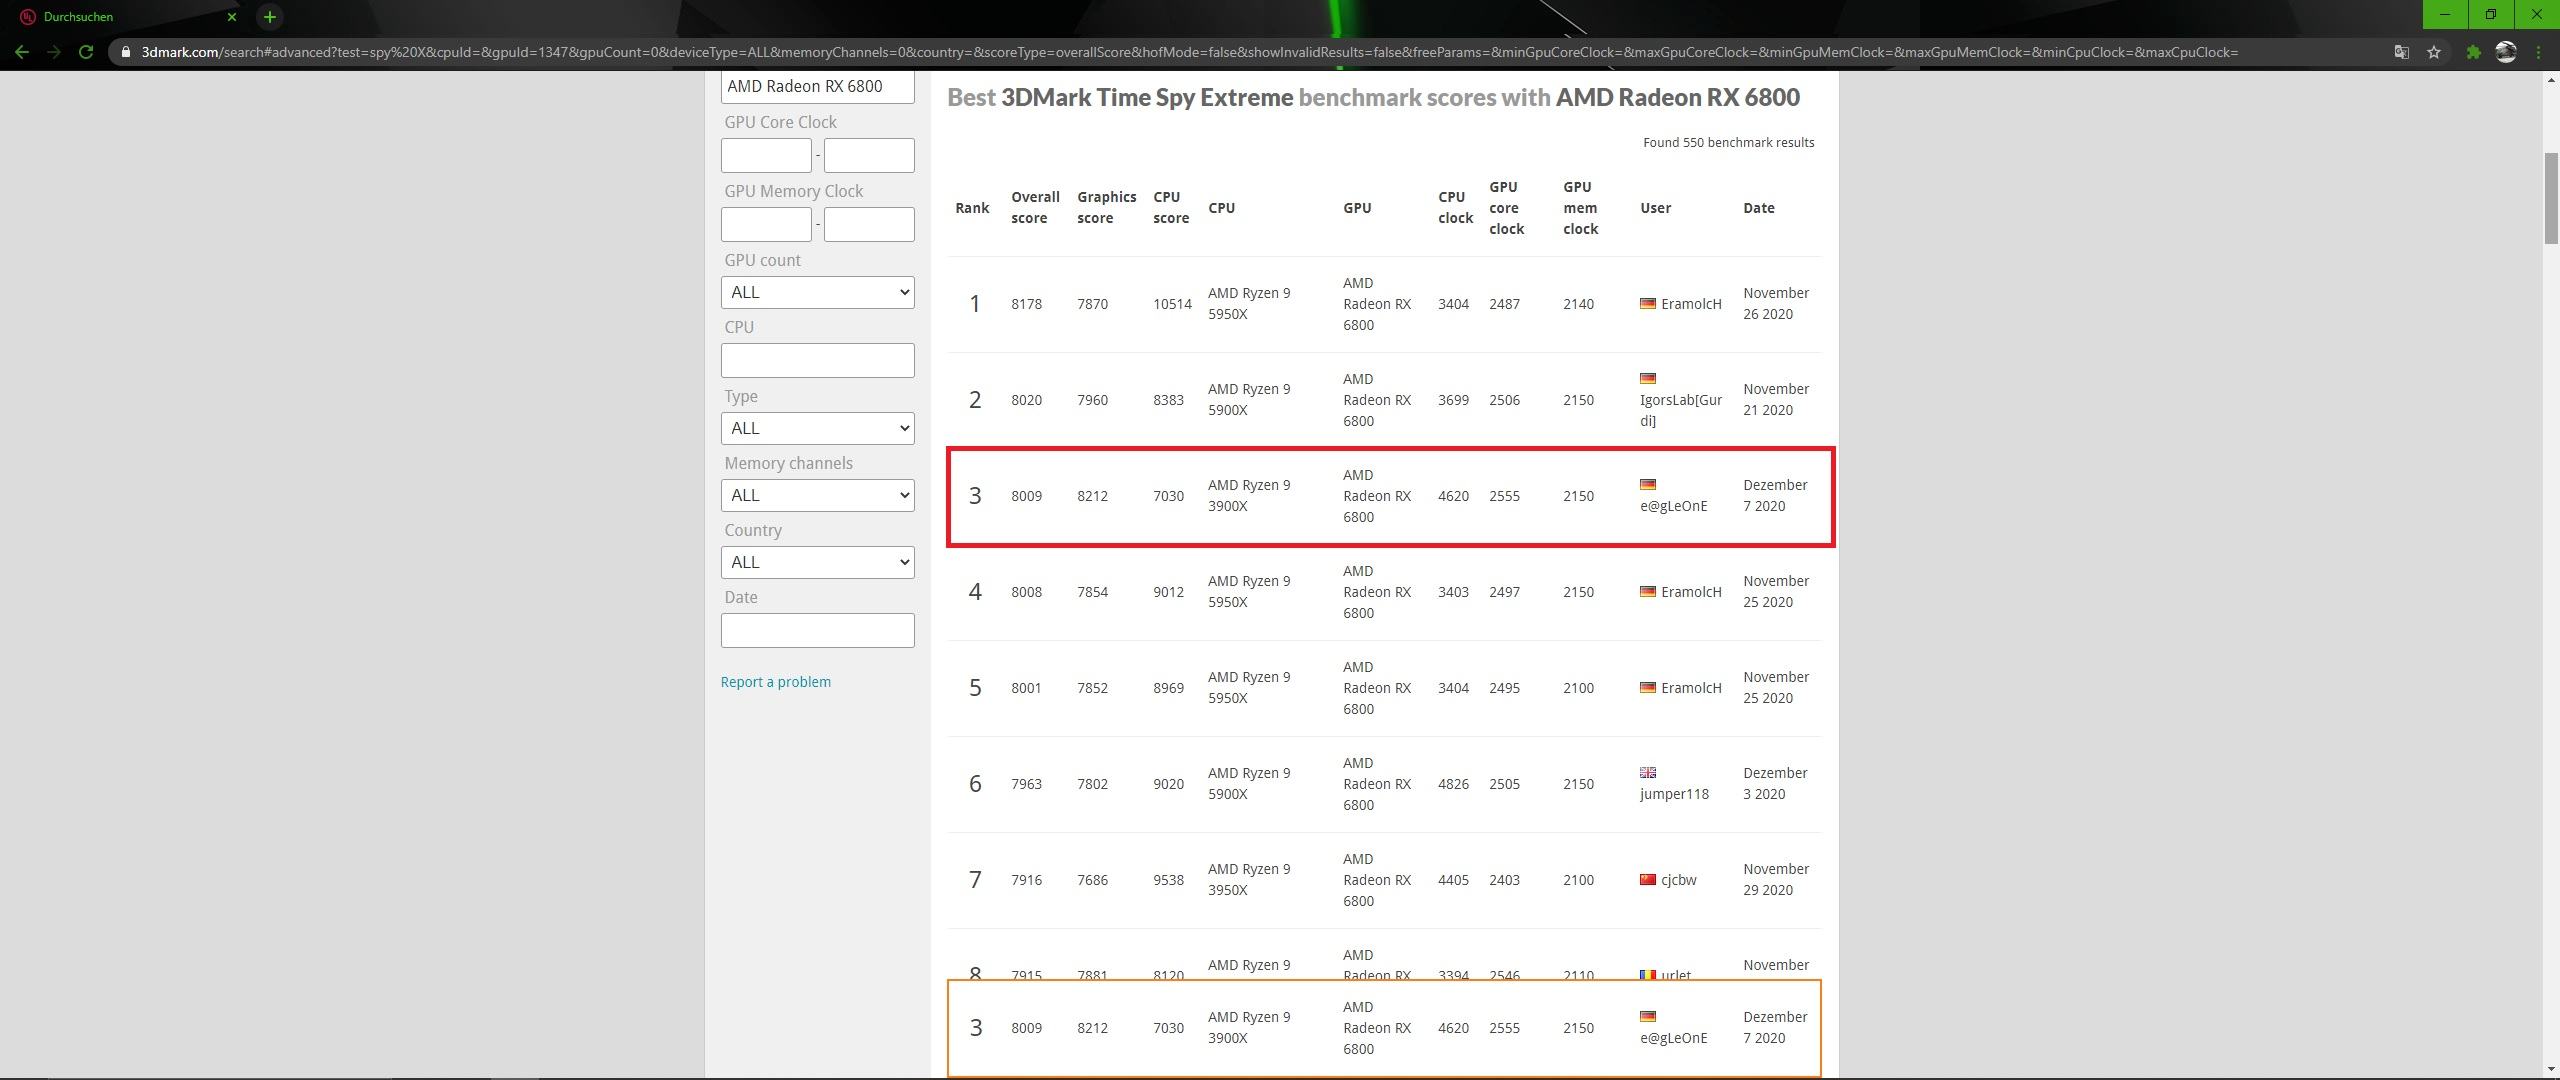Screen dimensions: 2560x1080
Task: Click the Overall score column header
Action: tap(1035, 208)
